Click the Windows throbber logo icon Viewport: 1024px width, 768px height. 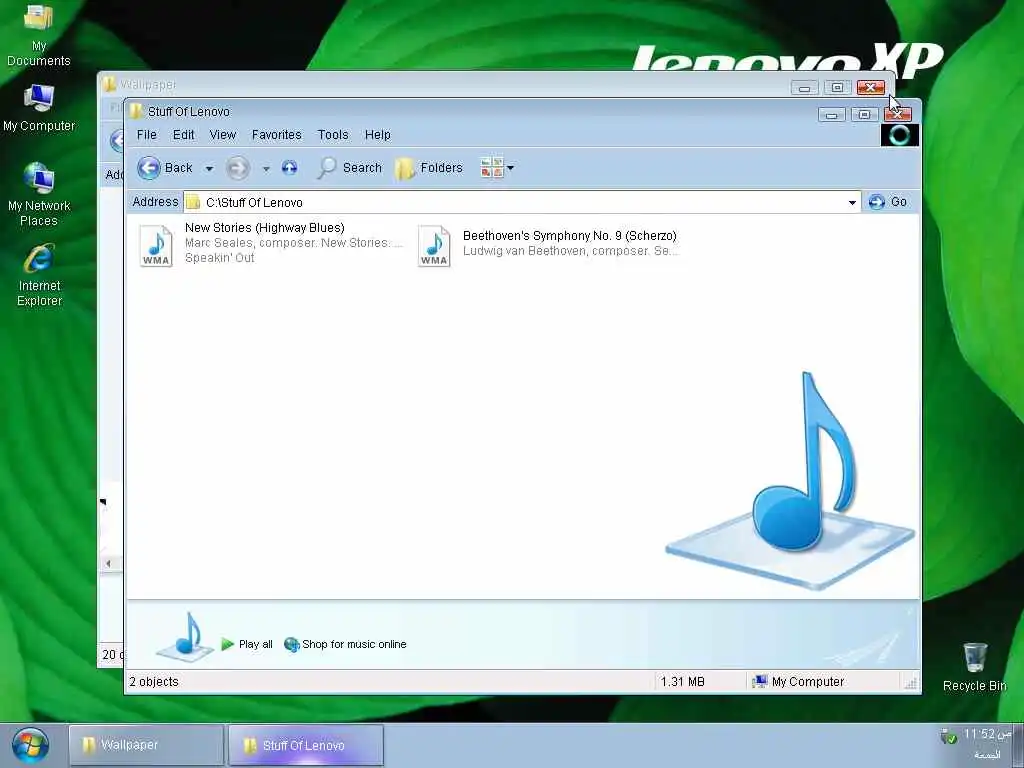click(x=899, y=135)
